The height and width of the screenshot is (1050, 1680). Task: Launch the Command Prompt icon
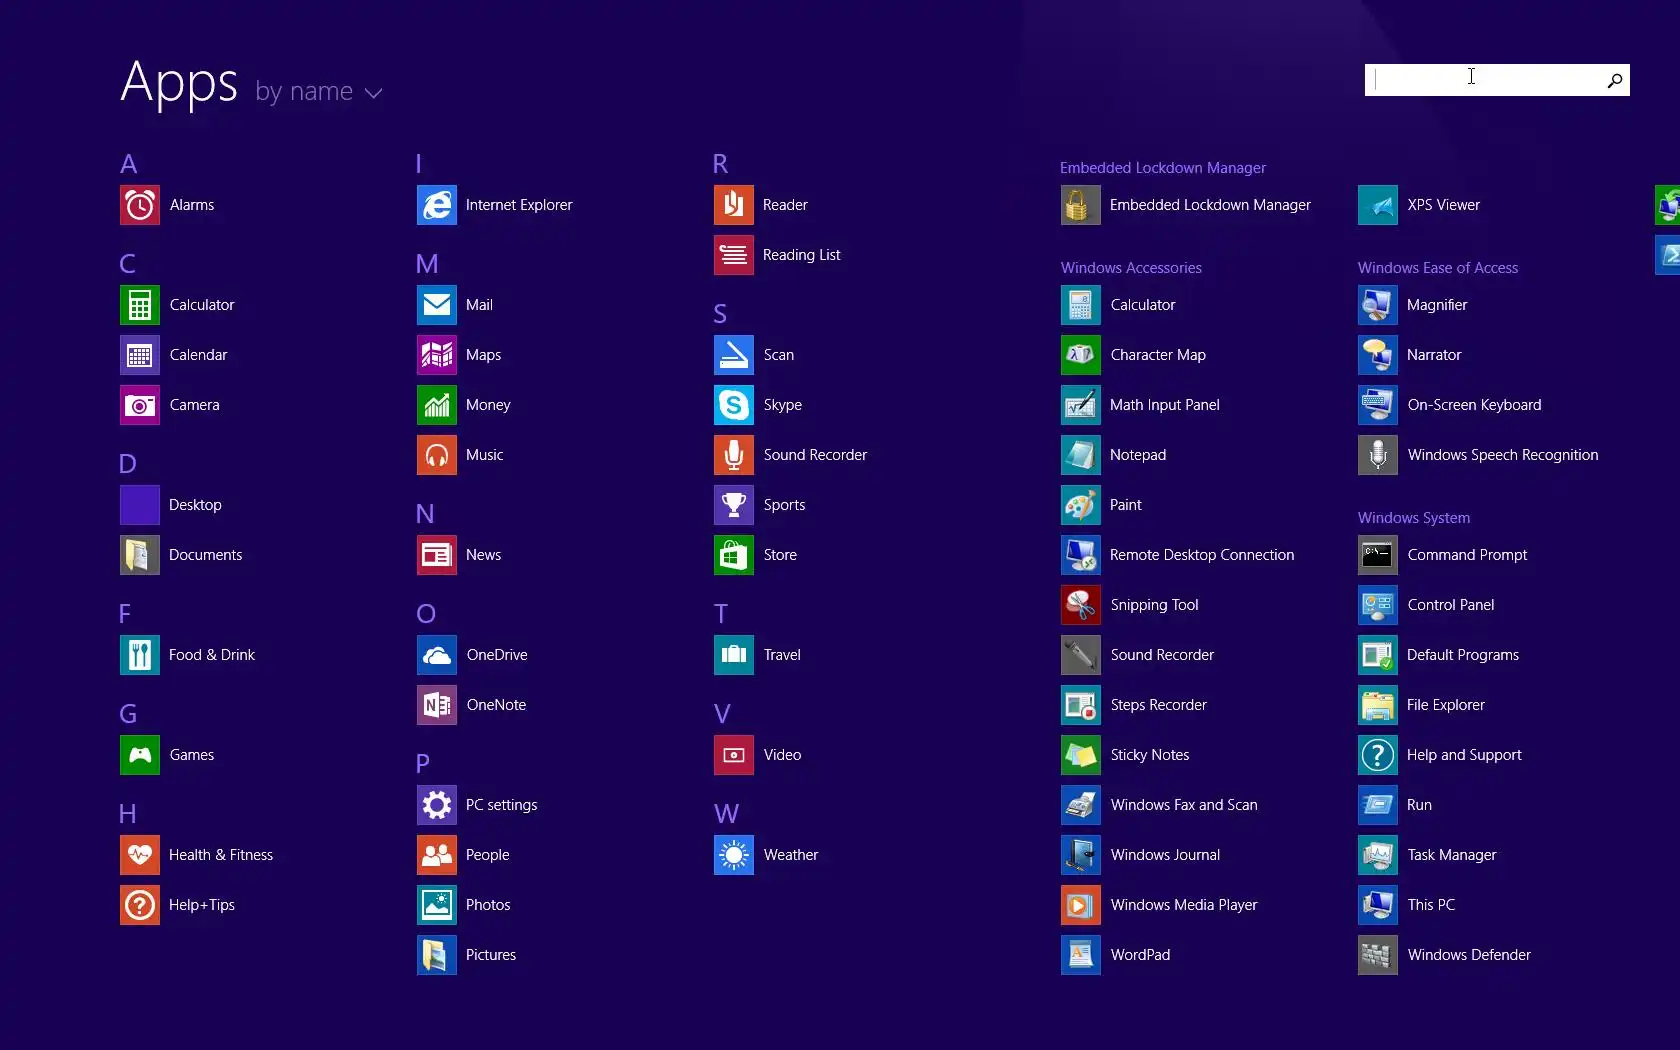pos(1378,555)
